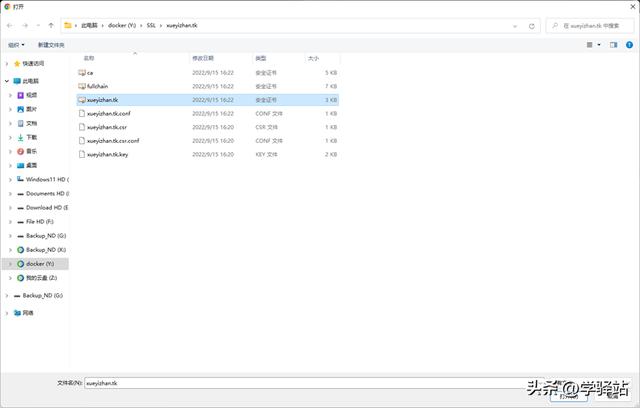The width and height of the screenshot is (640, 408).
Task: Select the ca certificate file icon
Action: pyautogui.click(x=82, y=73)
